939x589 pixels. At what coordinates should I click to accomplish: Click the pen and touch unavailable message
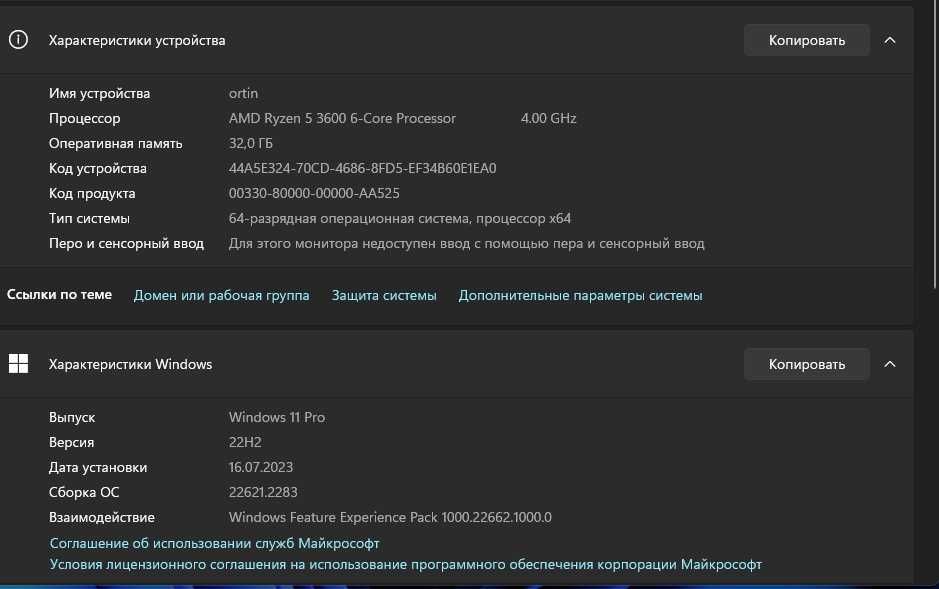click(467, 244)
